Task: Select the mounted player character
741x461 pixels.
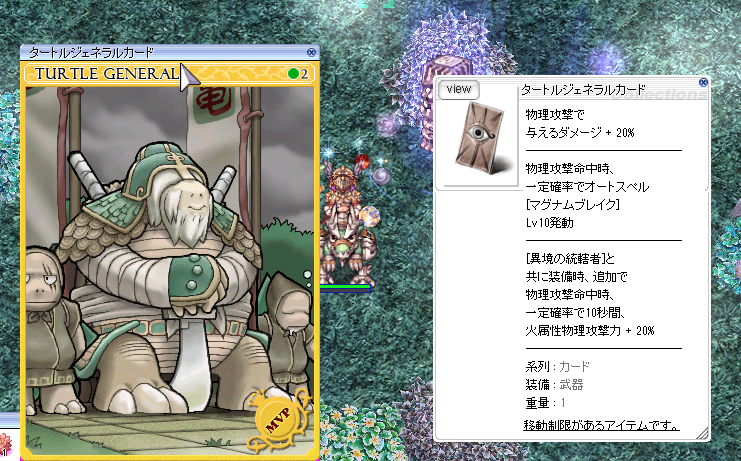Action: point(345,222)
